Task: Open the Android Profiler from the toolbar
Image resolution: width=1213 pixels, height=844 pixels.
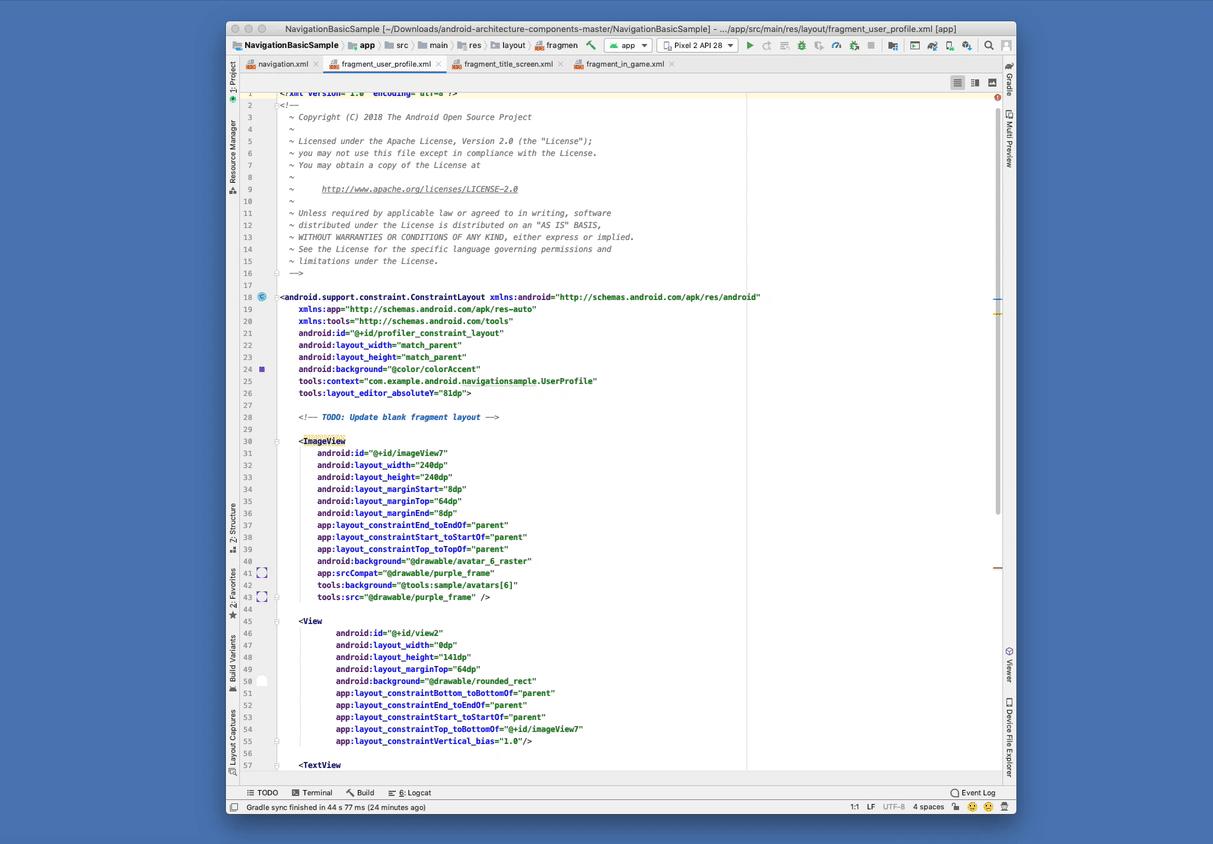Action: click(x=836, y=45)
